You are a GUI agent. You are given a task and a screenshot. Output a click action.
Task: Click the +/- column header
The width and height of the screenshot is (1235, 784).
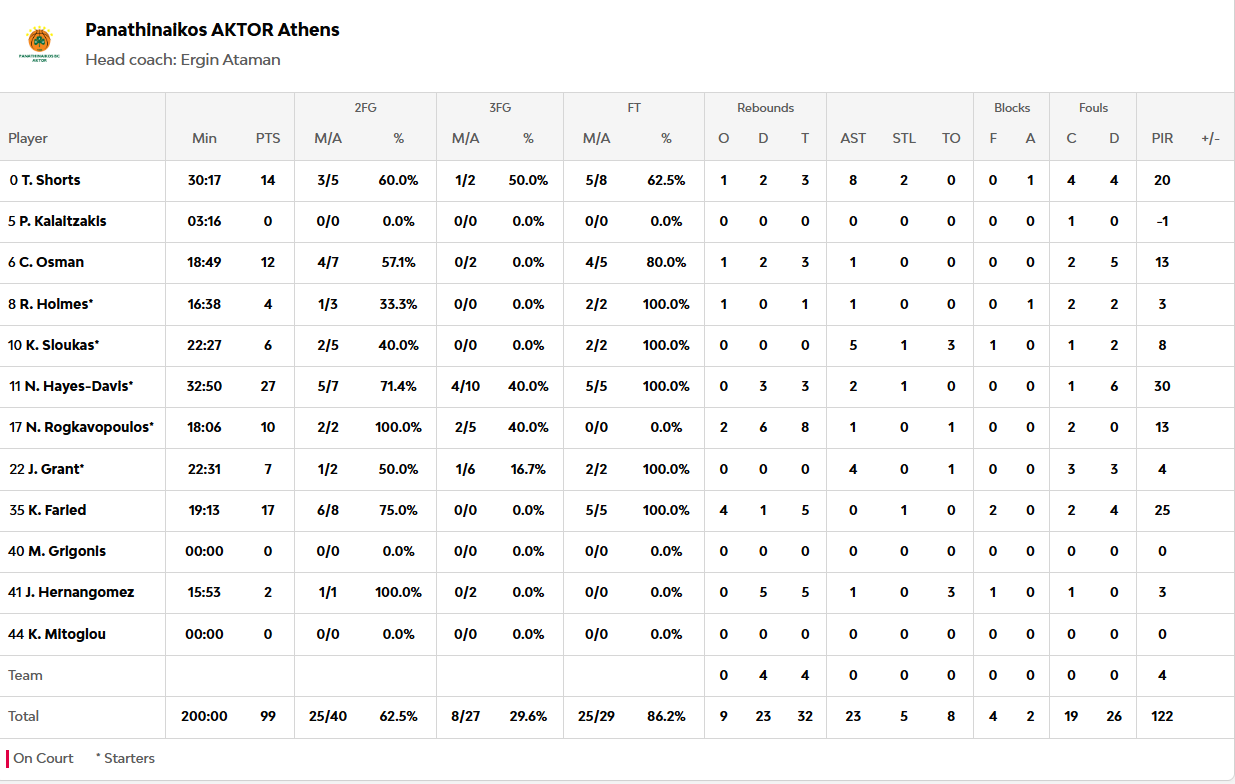[1210, 138]
